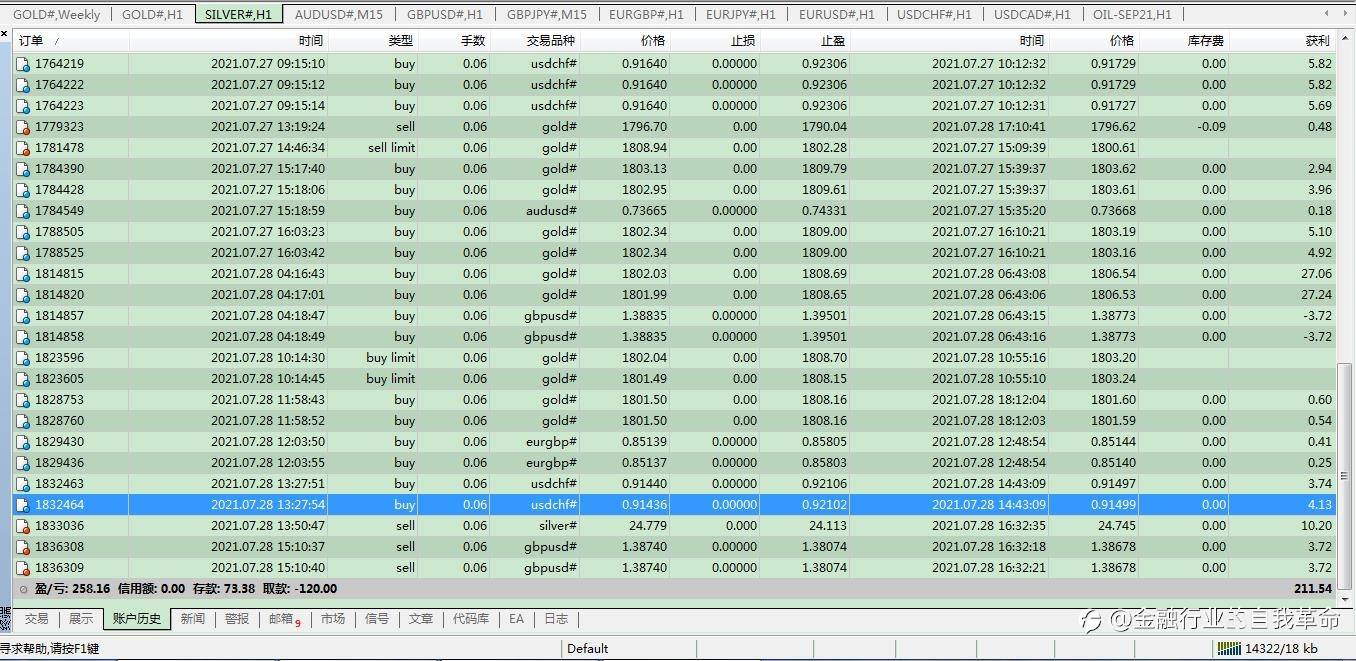This screenshot has width=1356, height=661.
Task: Click the sell order icon for ticket 1779323
Action: click(23, 127)
